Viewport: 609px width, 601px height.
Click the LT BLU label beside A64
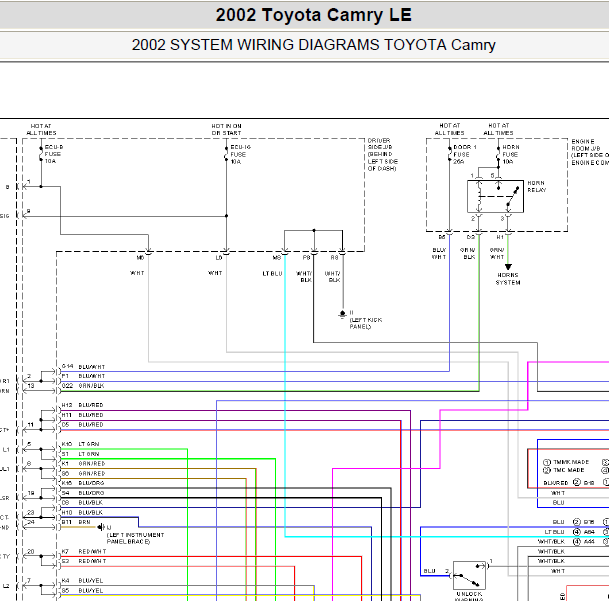(x=554, y=532)
